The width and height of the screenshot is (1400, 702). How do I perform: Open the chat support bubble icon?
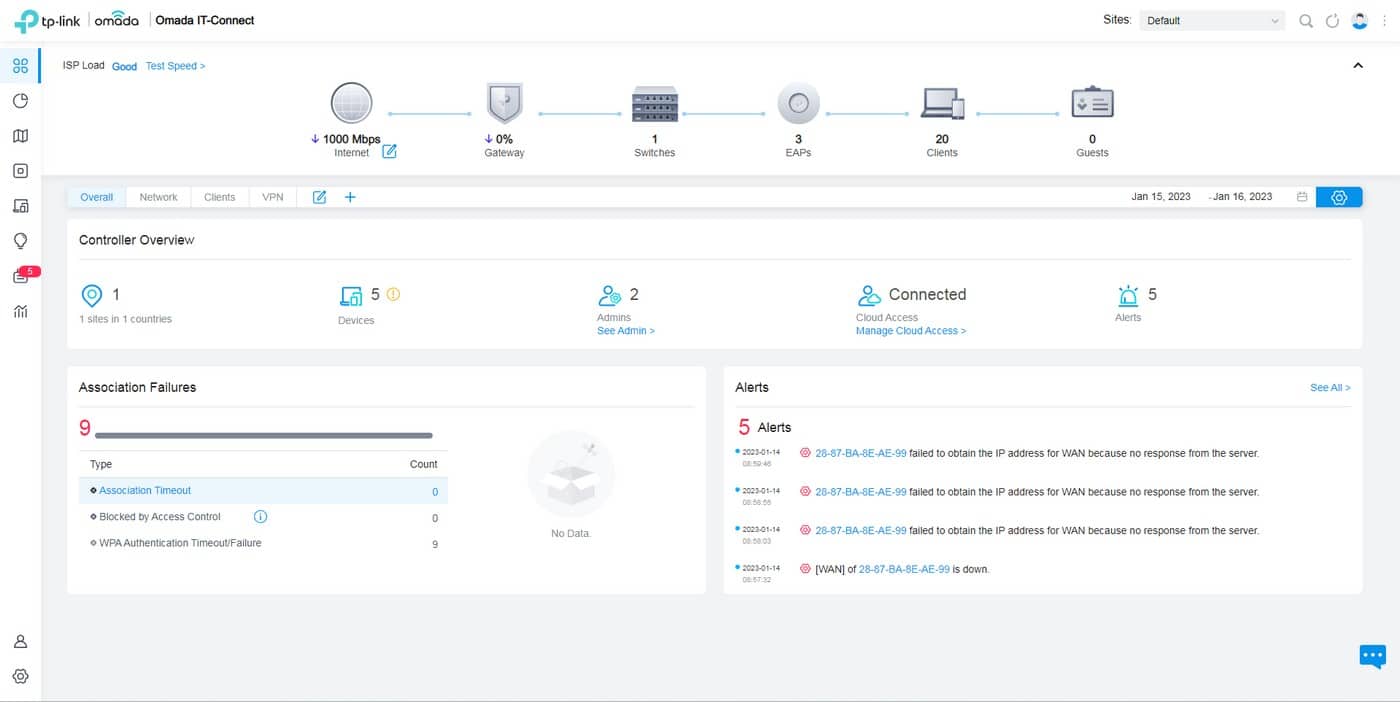pos(1372,656)
